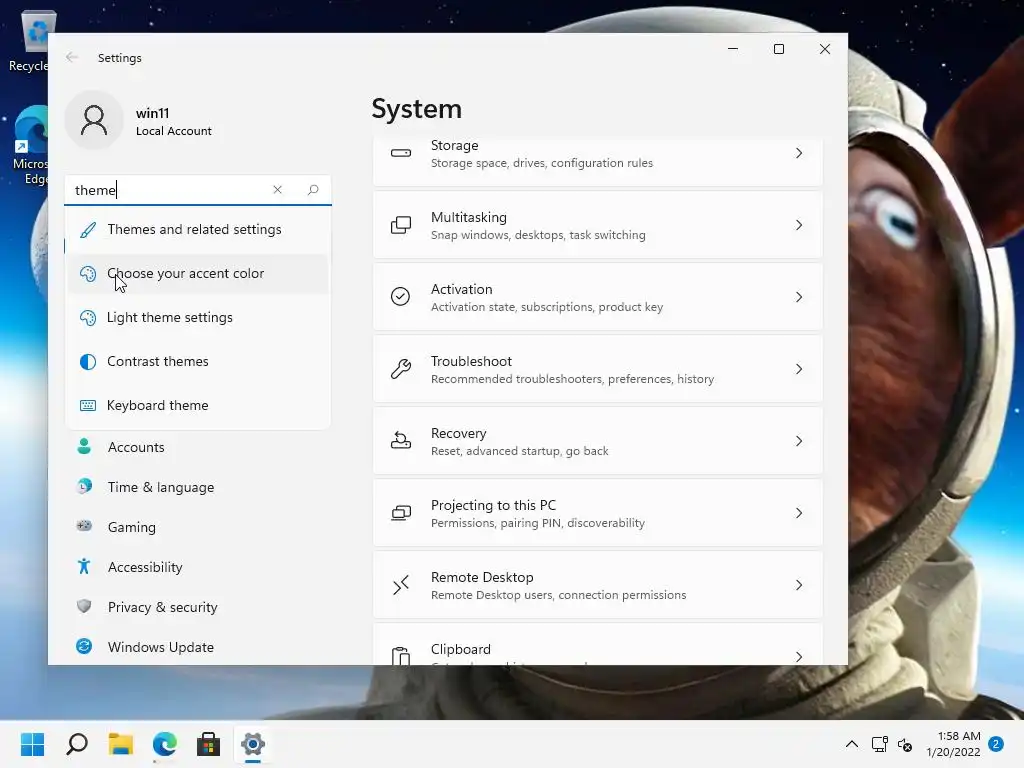The width and height of the screenshot is (1024, 768).
Task: Click the Privacy & security shield icon
Action: click(x=84, y=606)
